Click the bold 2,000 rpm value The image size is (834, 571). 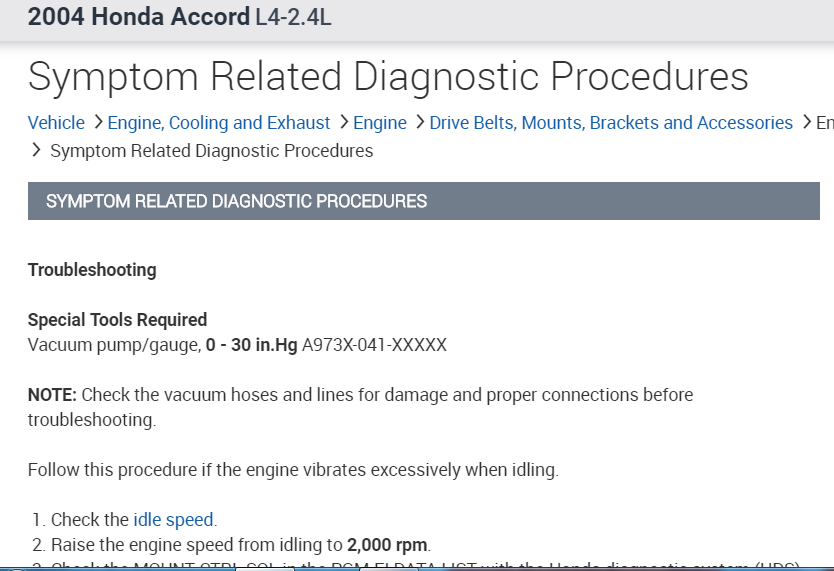(x=387, y=545)
